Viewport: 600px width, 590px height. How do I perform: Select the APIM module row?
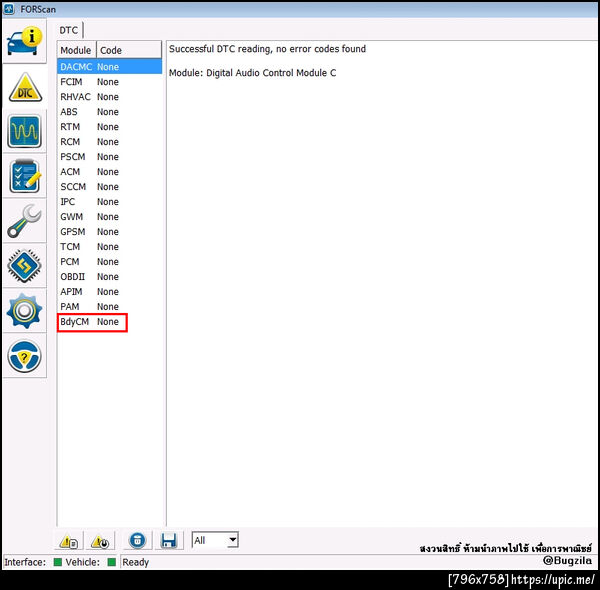click(109, 292)
